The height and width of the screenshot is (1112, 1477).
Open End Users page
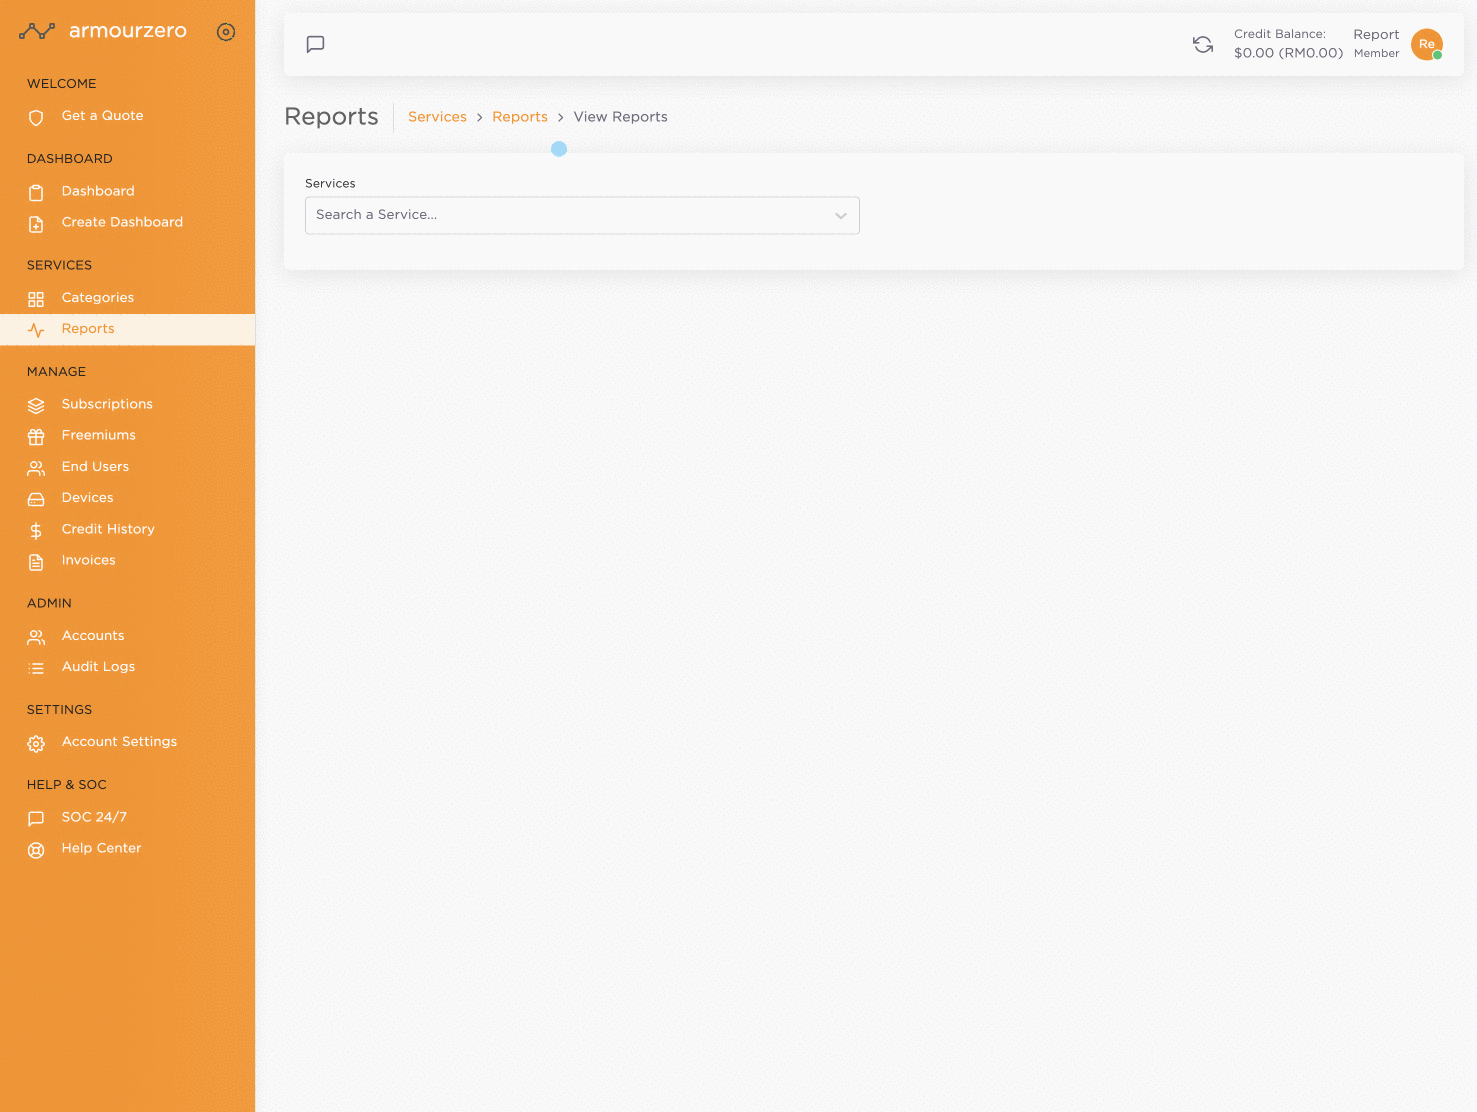[x=95, y=467]
